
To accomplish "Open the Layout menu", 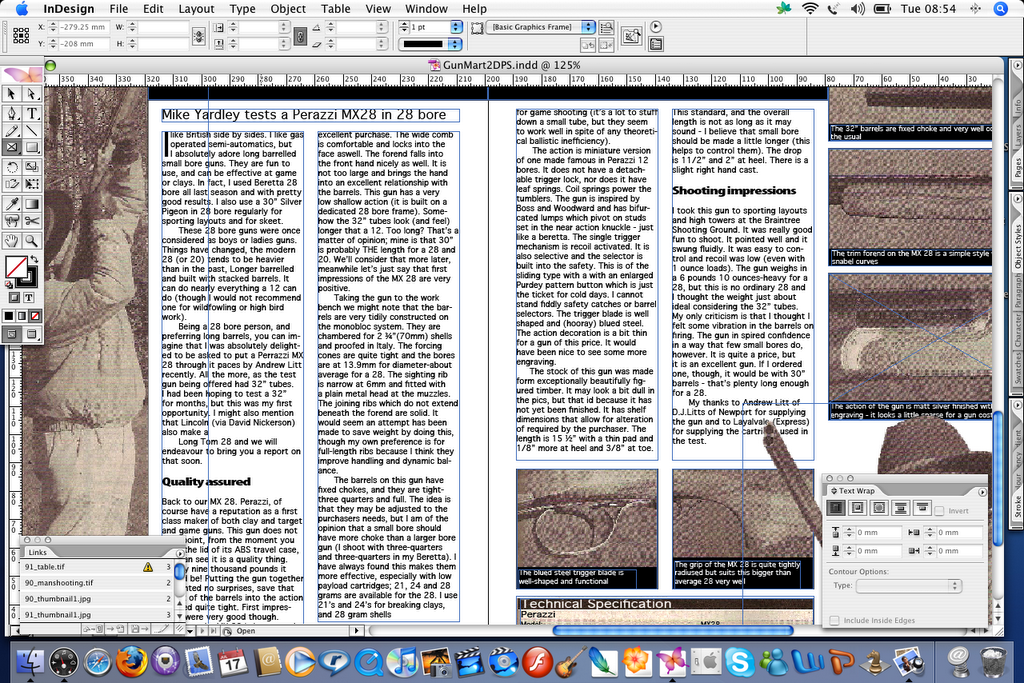I will 196,9.
